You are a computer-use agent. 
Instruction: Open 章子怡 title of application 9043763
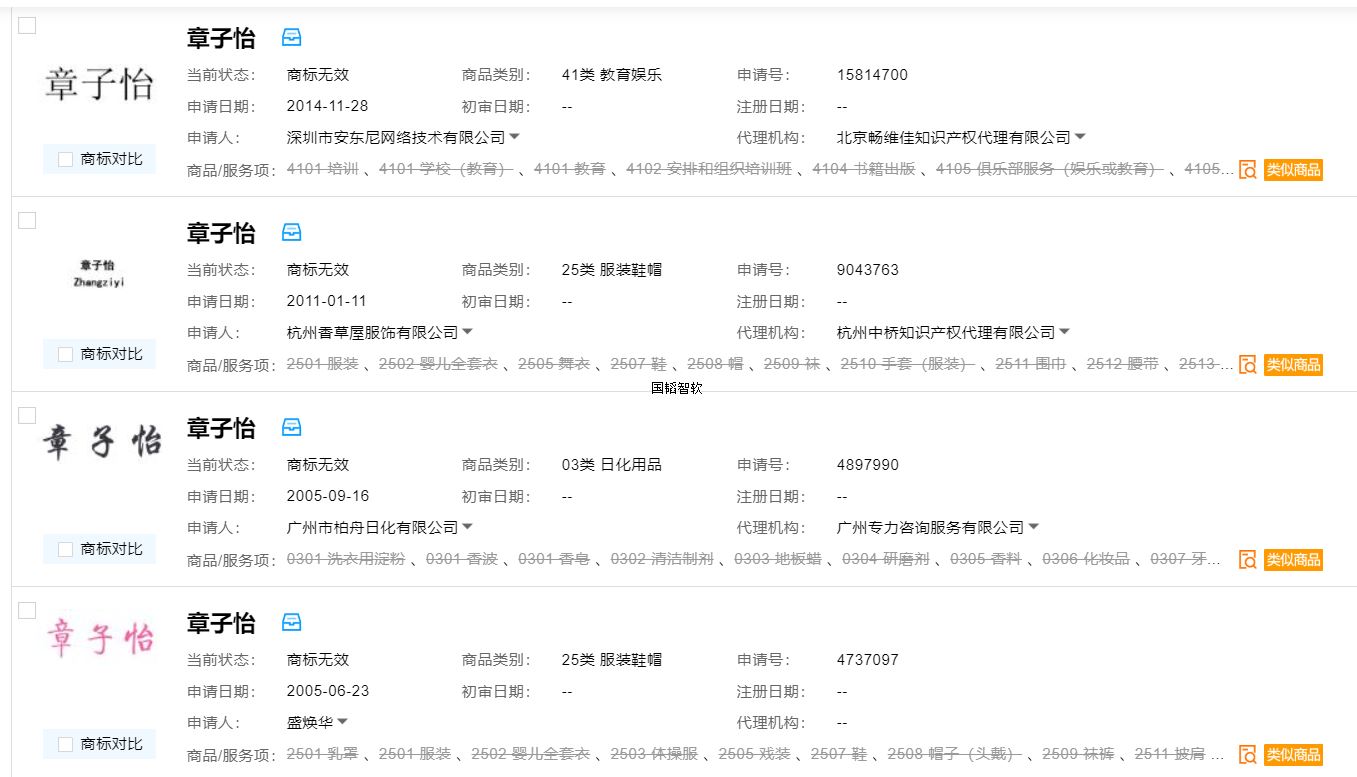point(221,233)
